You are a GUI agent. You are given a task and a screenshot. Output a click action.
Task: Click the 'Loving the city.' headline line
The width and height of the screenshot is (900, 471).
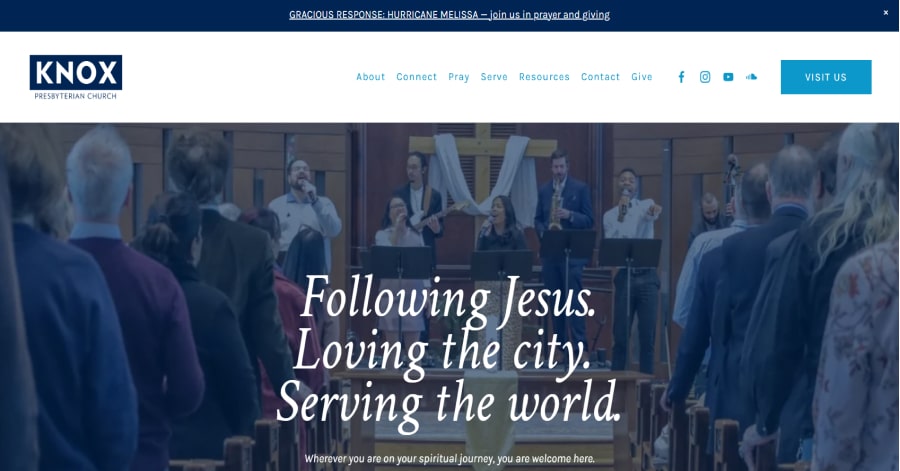(x=442, y=351)
